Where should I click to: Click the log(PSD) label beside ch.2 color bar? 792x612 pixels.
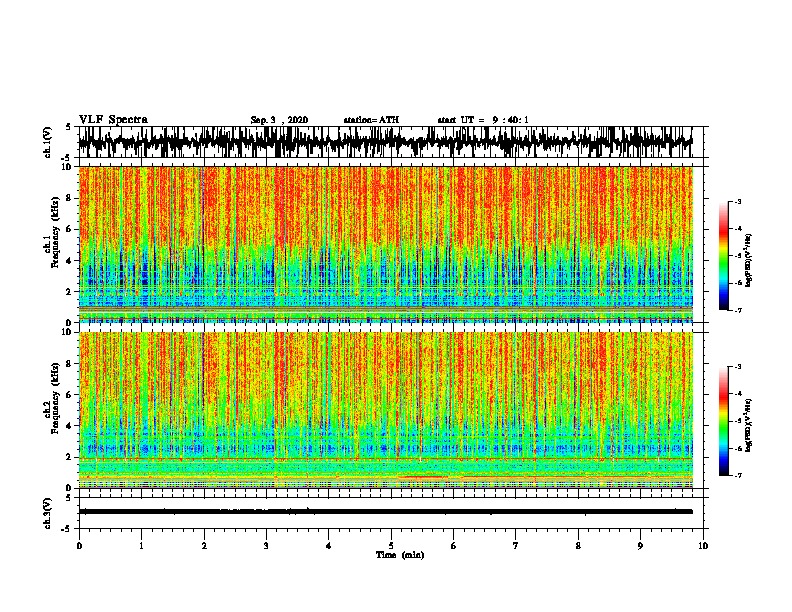(x=748, y=425)
